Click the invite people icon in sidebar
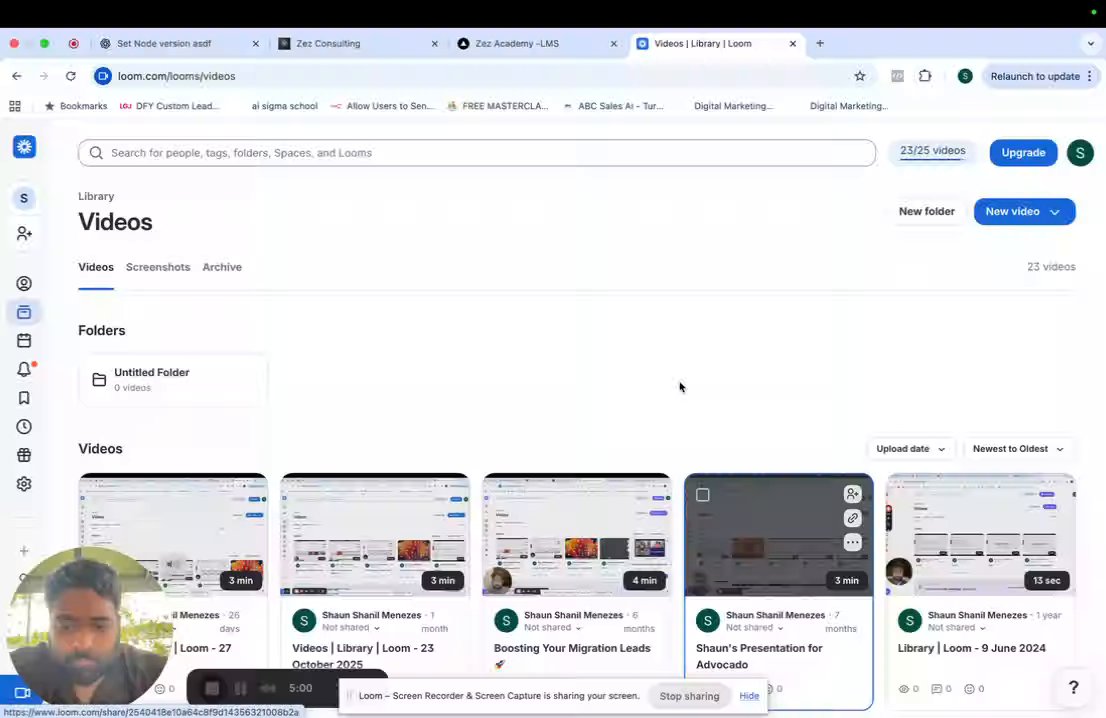Image resolution: width=1106 pixels, height=718 pixels. 24,233
